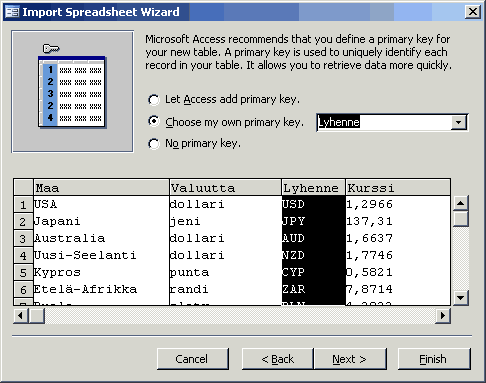
Task: Open the primary key field dropdown arrow
Action: [x=459, y=122]
